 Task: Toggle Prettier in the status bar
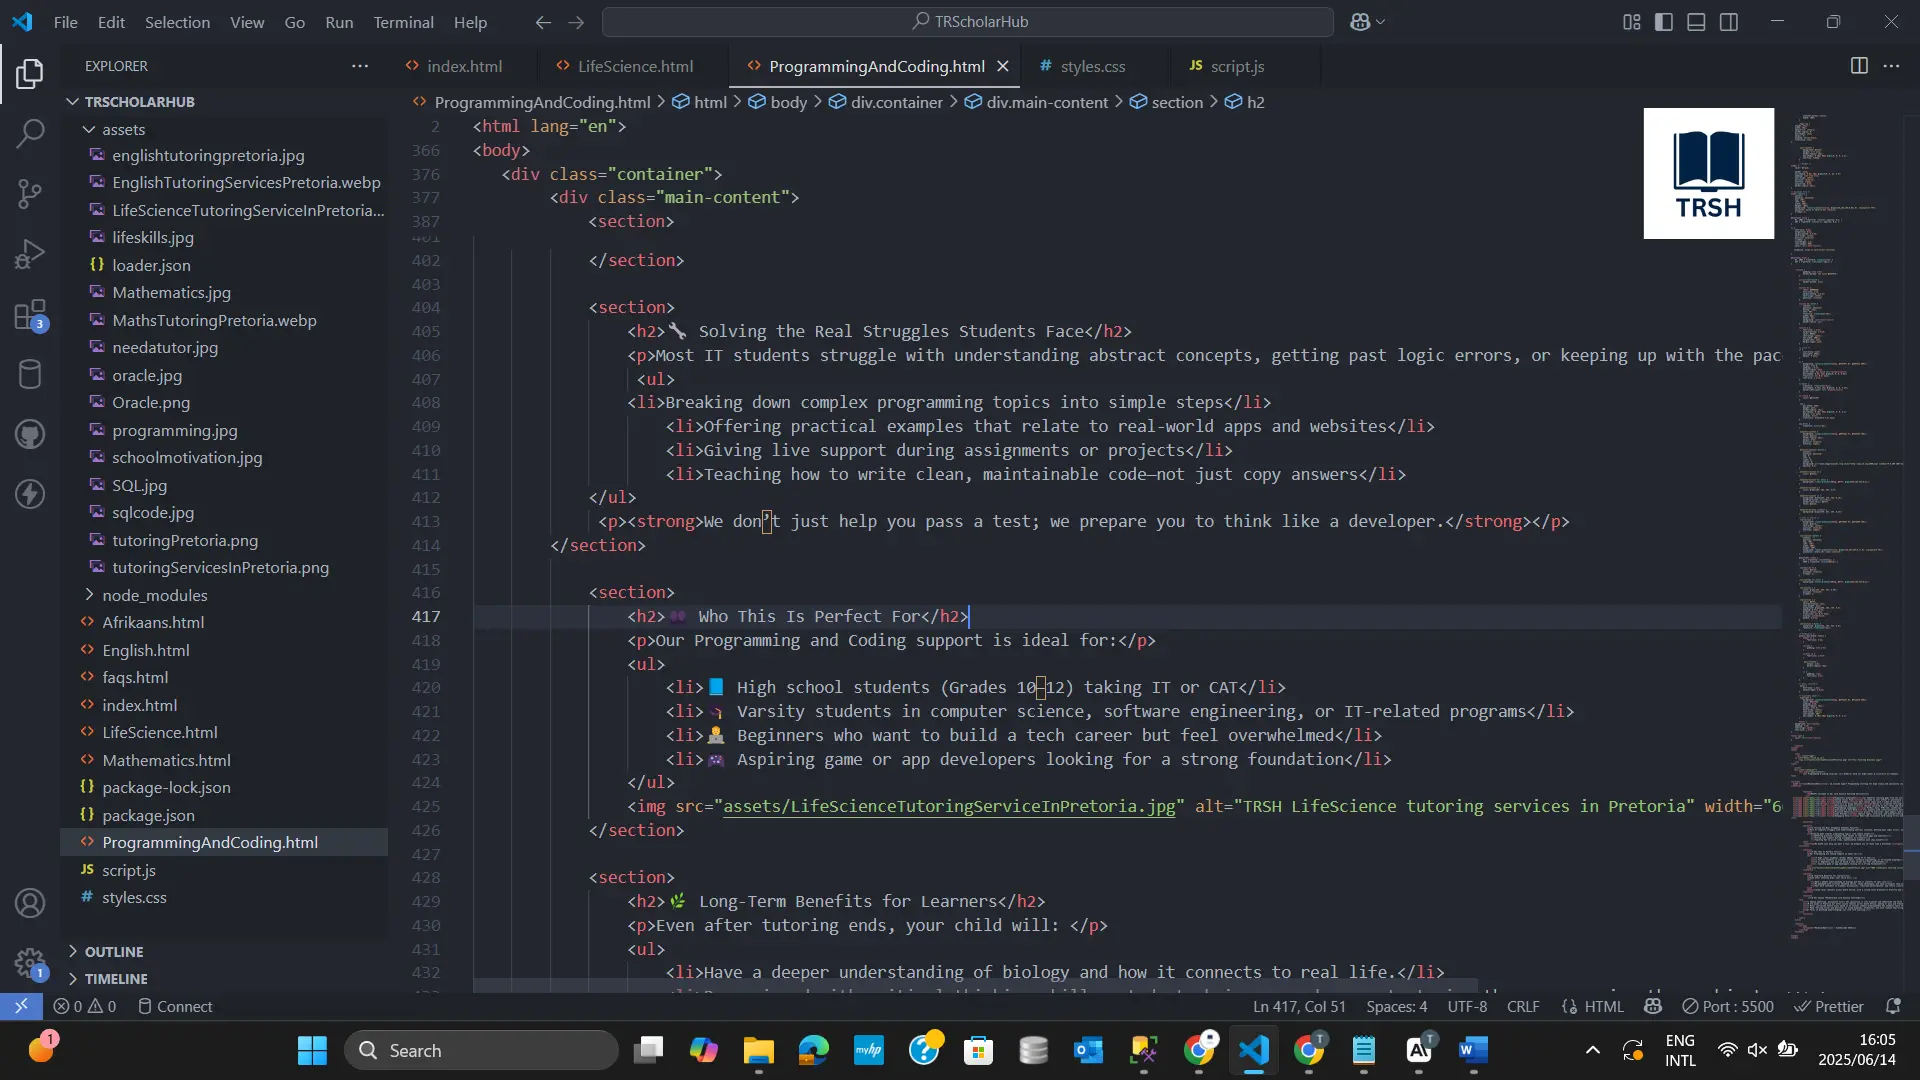point(1829,1006)
